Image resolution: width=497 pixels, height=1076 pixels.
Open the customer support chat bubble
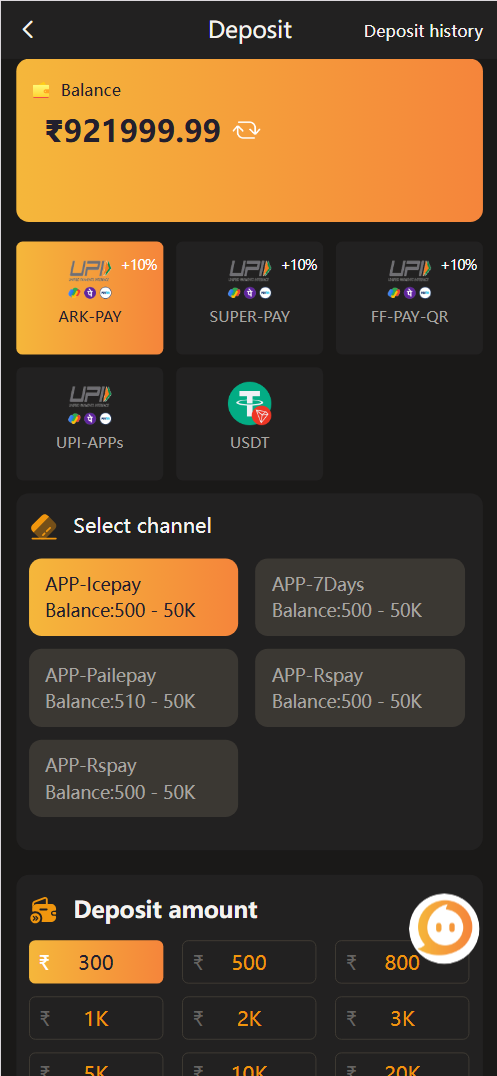point(444,928)
